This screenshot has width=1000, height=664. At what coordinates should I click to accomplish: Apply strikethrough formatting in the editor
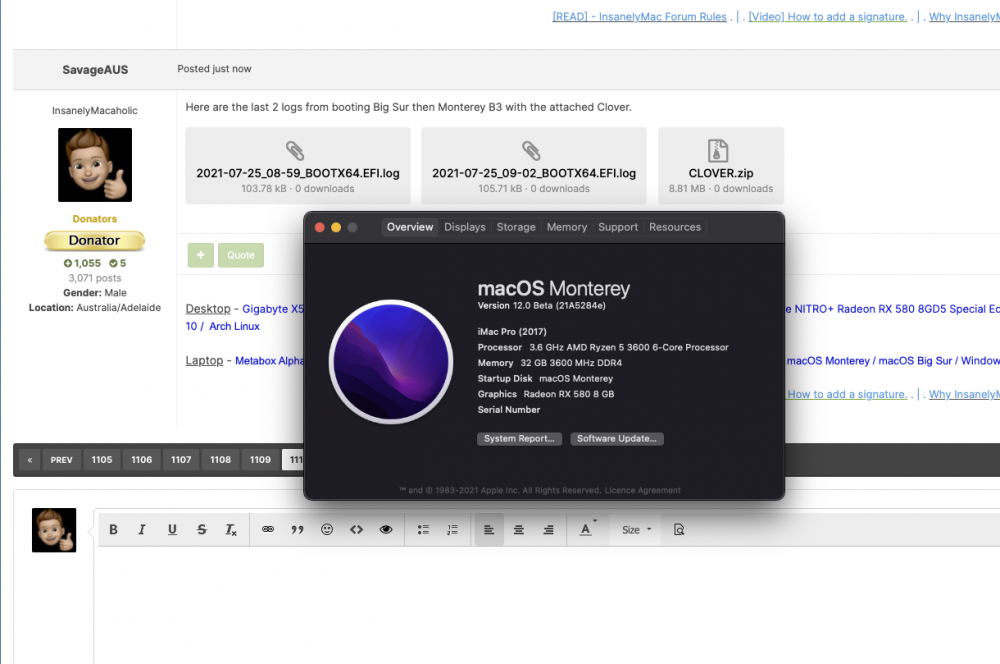pyautogui.click(x=202, y=529)
